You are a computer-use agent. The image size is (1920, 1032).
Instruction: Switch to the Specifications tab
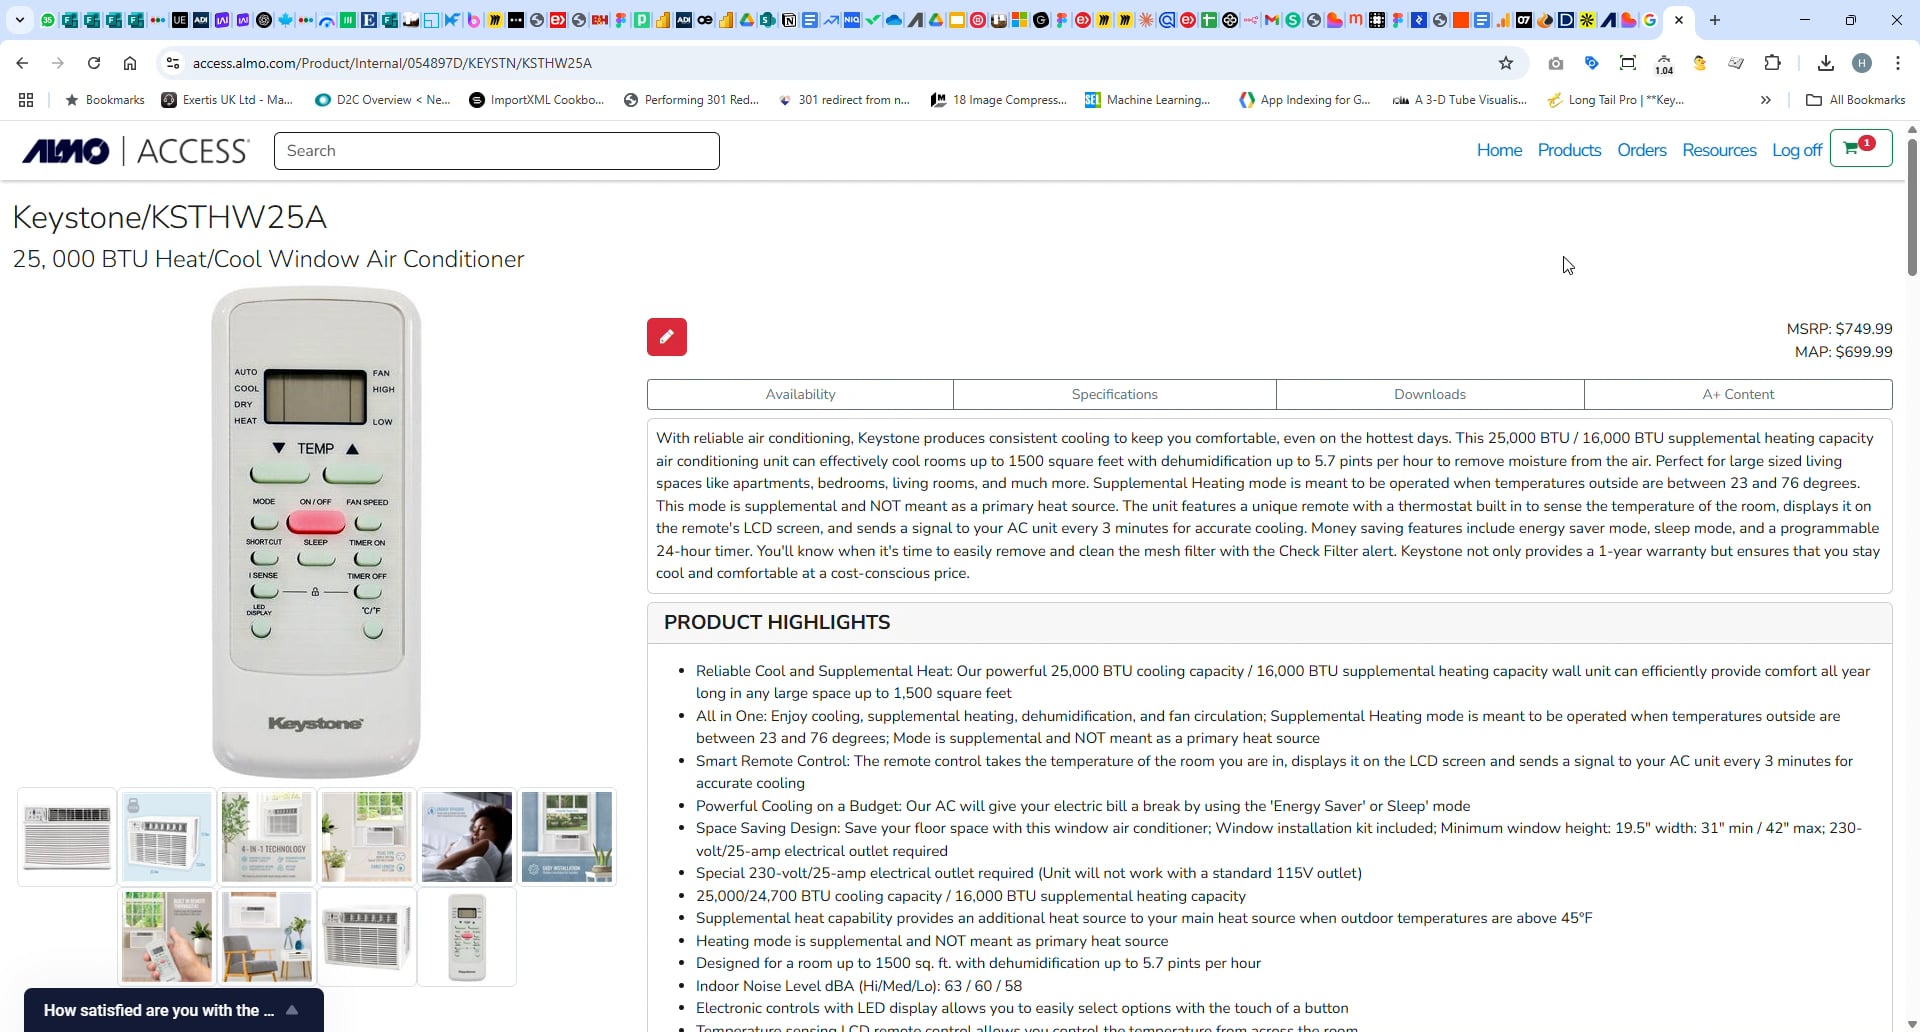coord(1114,394)
